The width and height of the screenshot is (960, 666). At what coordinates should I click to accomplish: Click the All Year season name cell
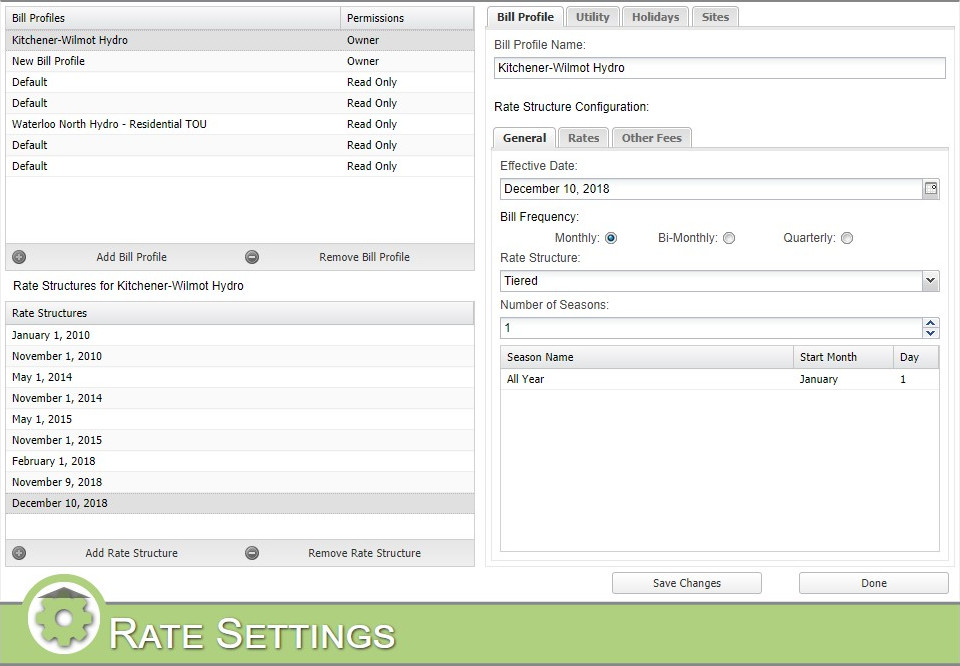pos(647,380)
